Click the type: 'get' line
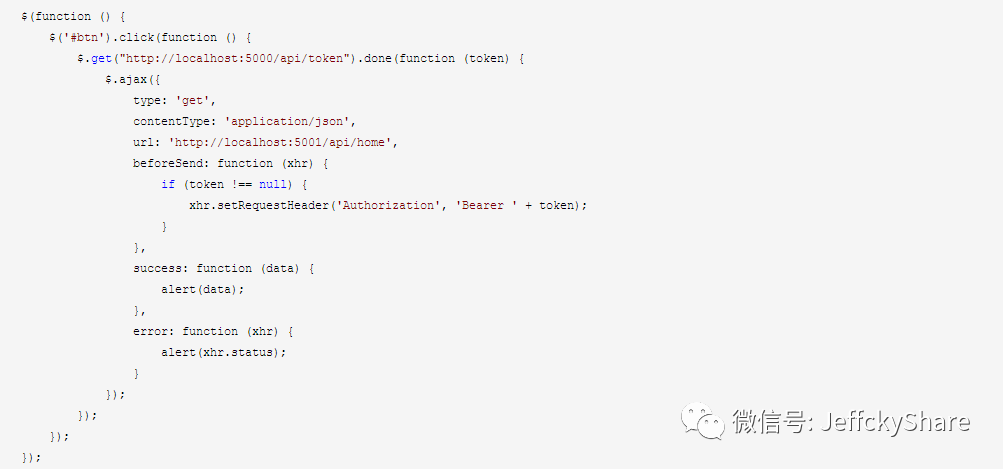 click(174, 100)
